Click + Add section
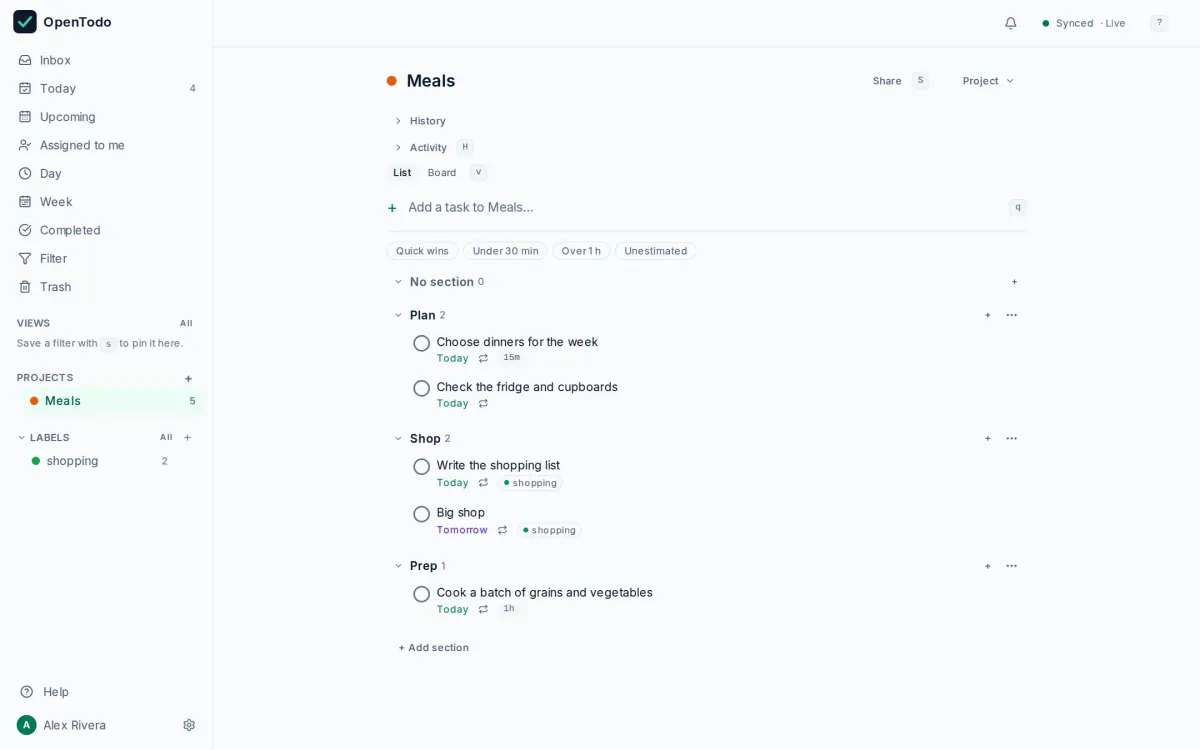Viewport: 1200px width, 750px height. pos(433,648)
